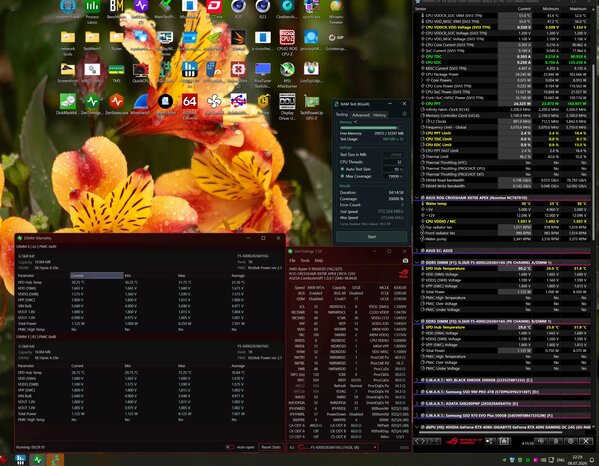Select the Max Coverage radio option
Image resolution: width=599 pixels, height=466 pixels.
coord(342,176)
